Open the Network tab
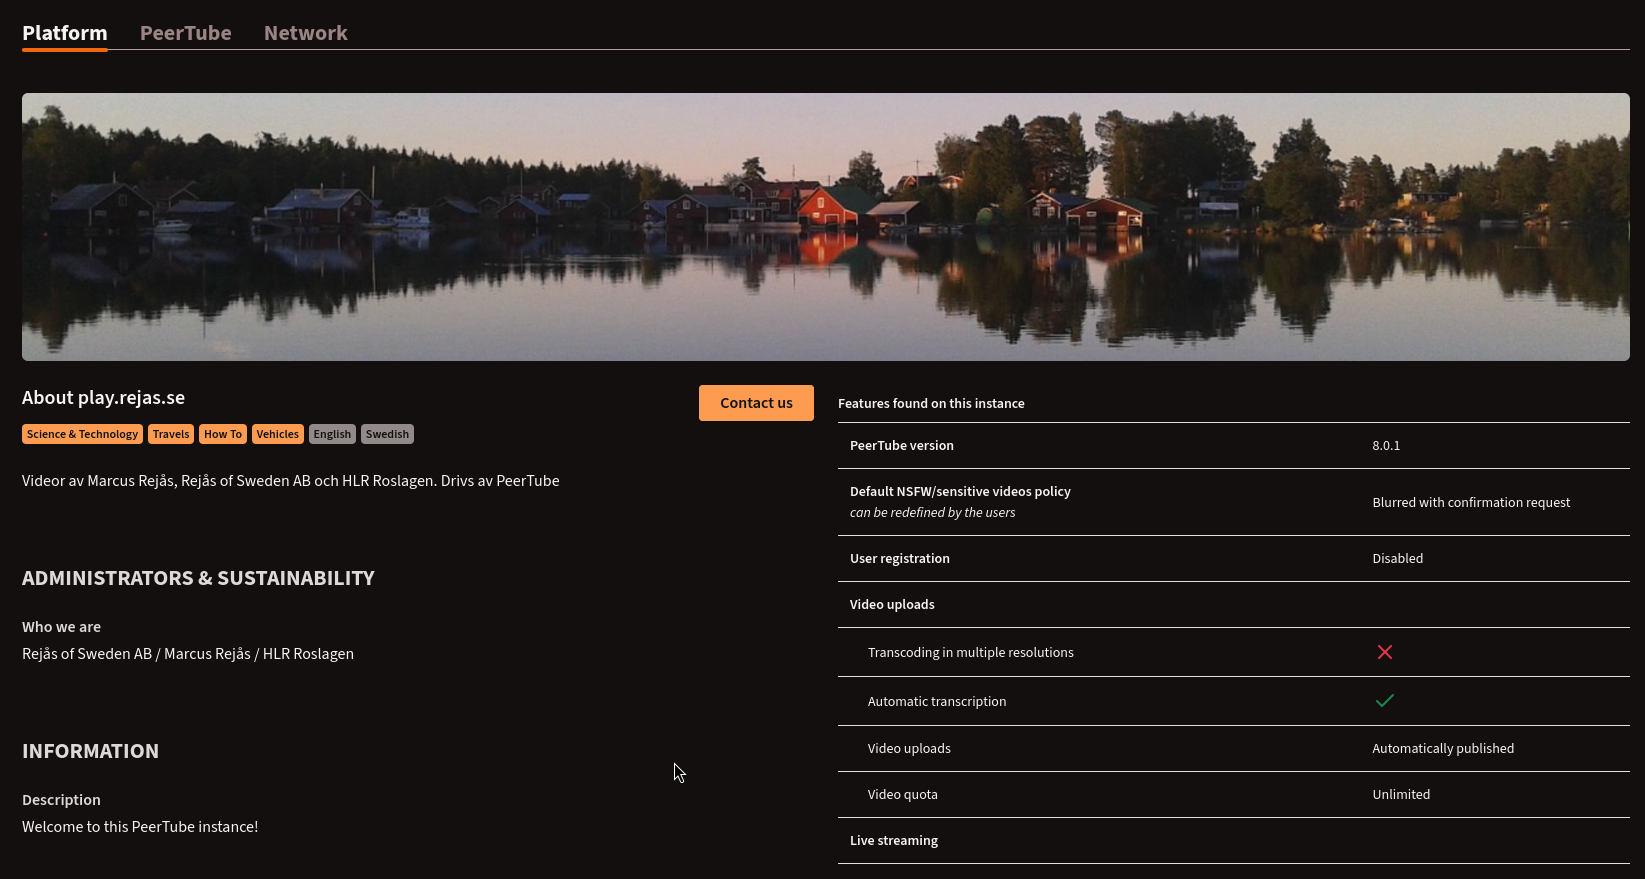Screen dimensions: 1645x879 coord(305,33)
